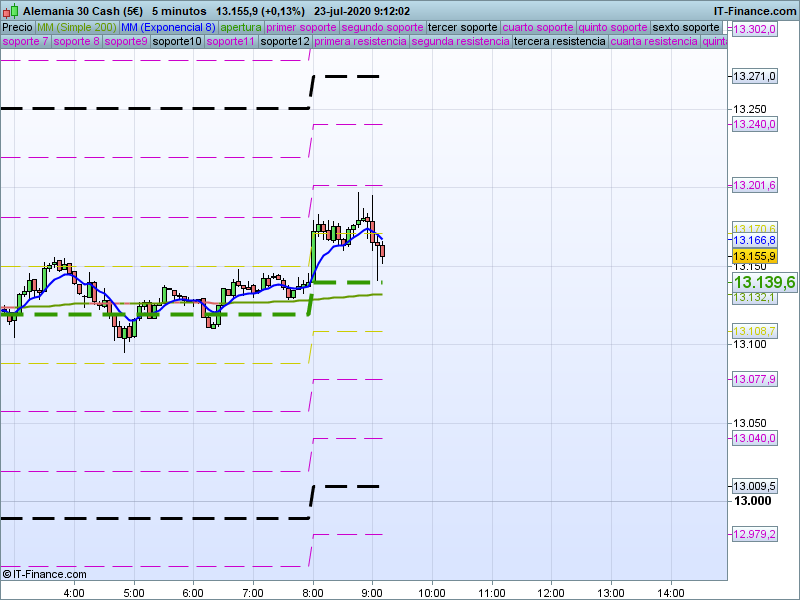This screenshot has width=800, height=600.
Task: Click the 4:00 time axis label
Action: (x=74, y=593)
